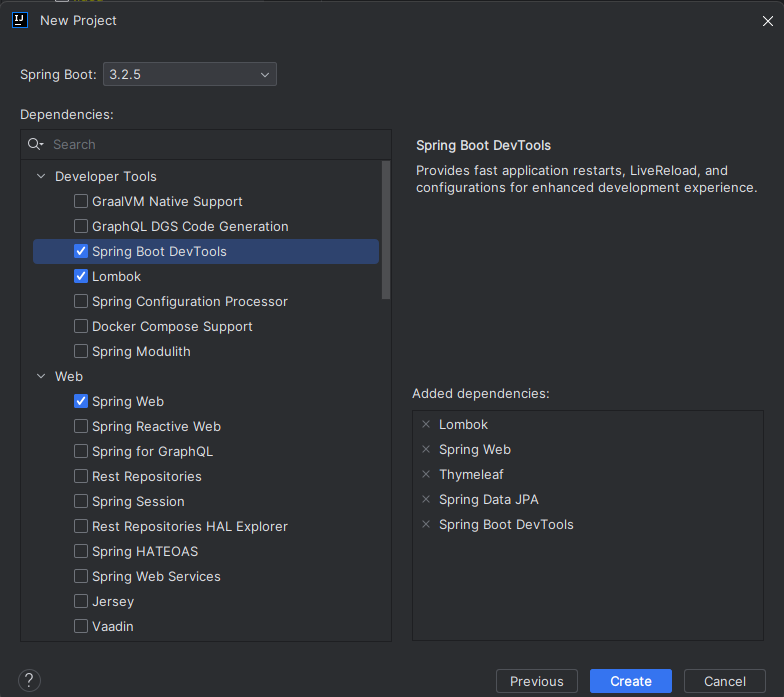This screenshot has width=784, height=697.
Task: Open the help question mark icon
Action: click(x=30, y=680)
